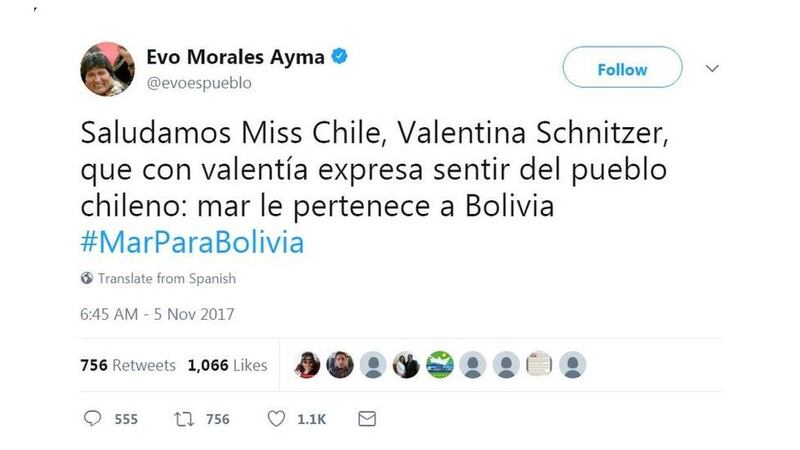The image size is (800, 450).
Task: Click the globe icon beside Translate
Action: [87, 278]
